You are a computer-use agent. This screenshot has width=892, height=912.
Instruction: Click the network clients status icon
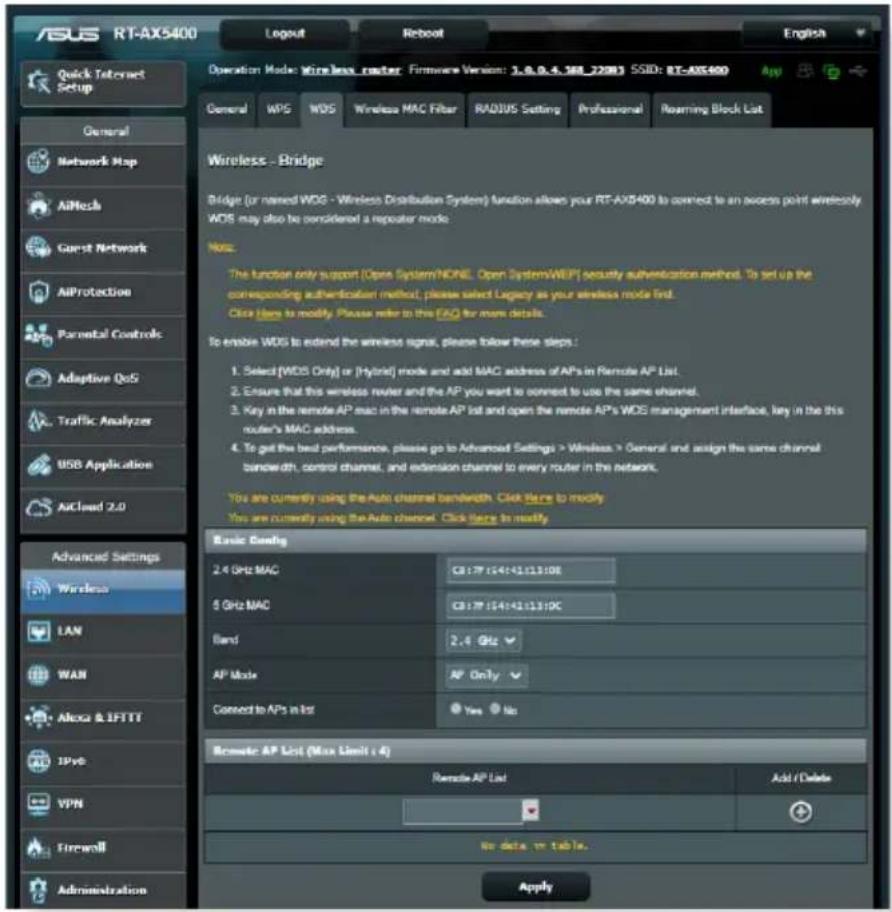tap(832, 72)
